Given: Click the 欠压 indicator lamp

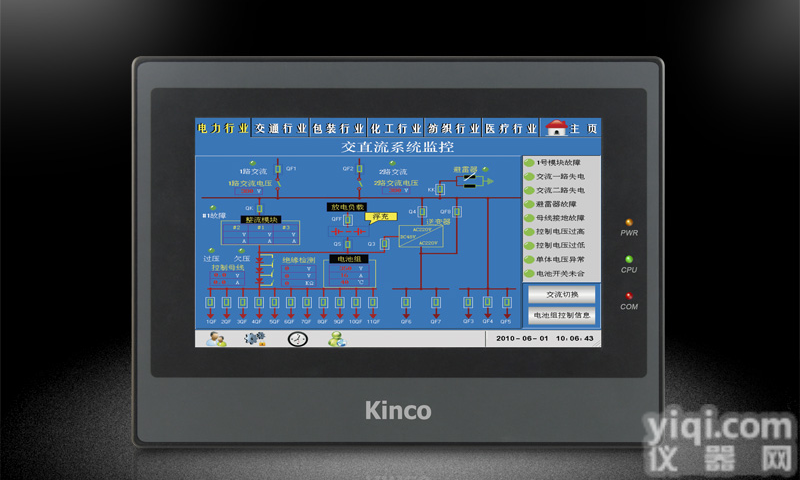Looking at the screenshot, I should (x=242, y=250).
